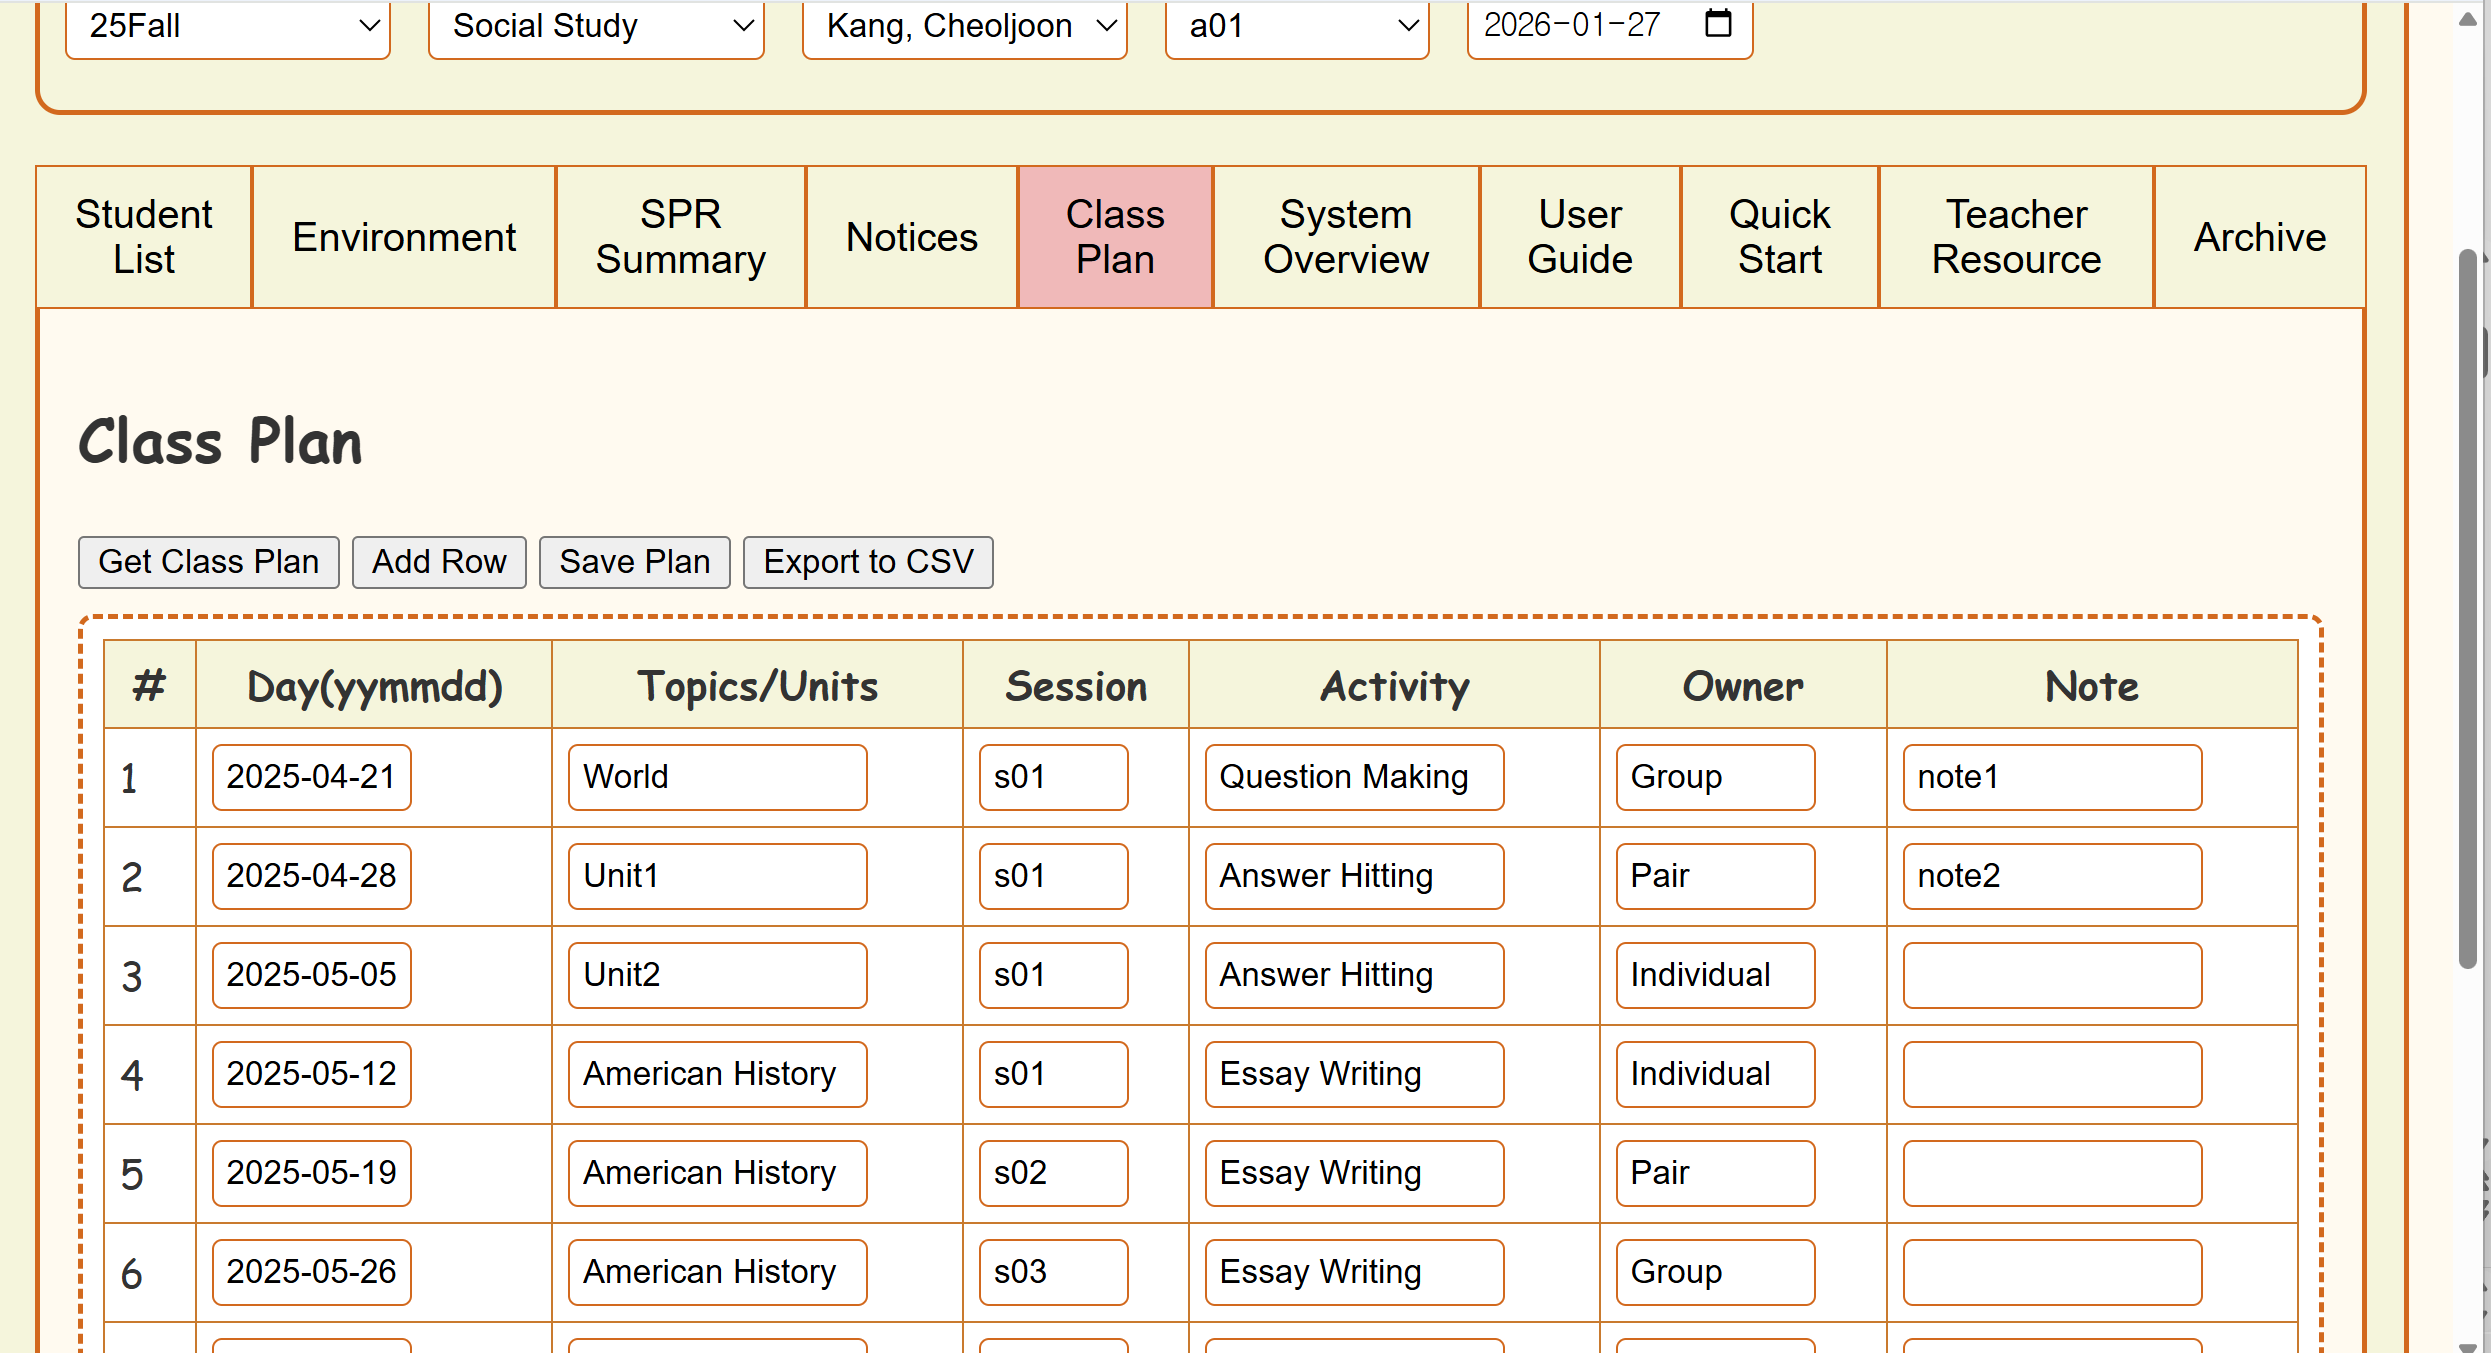Click the Question Making activity field
2491x1353 pixels.
(x=1353, y=777)
